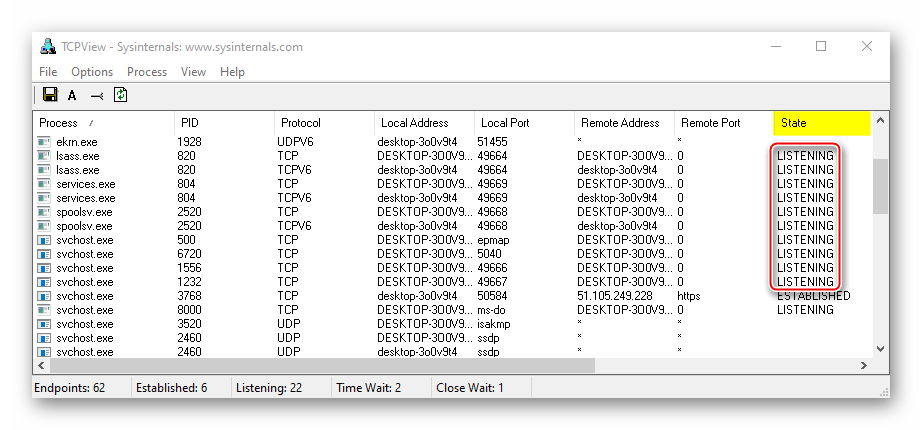Toggle show unconnected endpoints icon
The image size is (922, 430).
click(97, 96)
